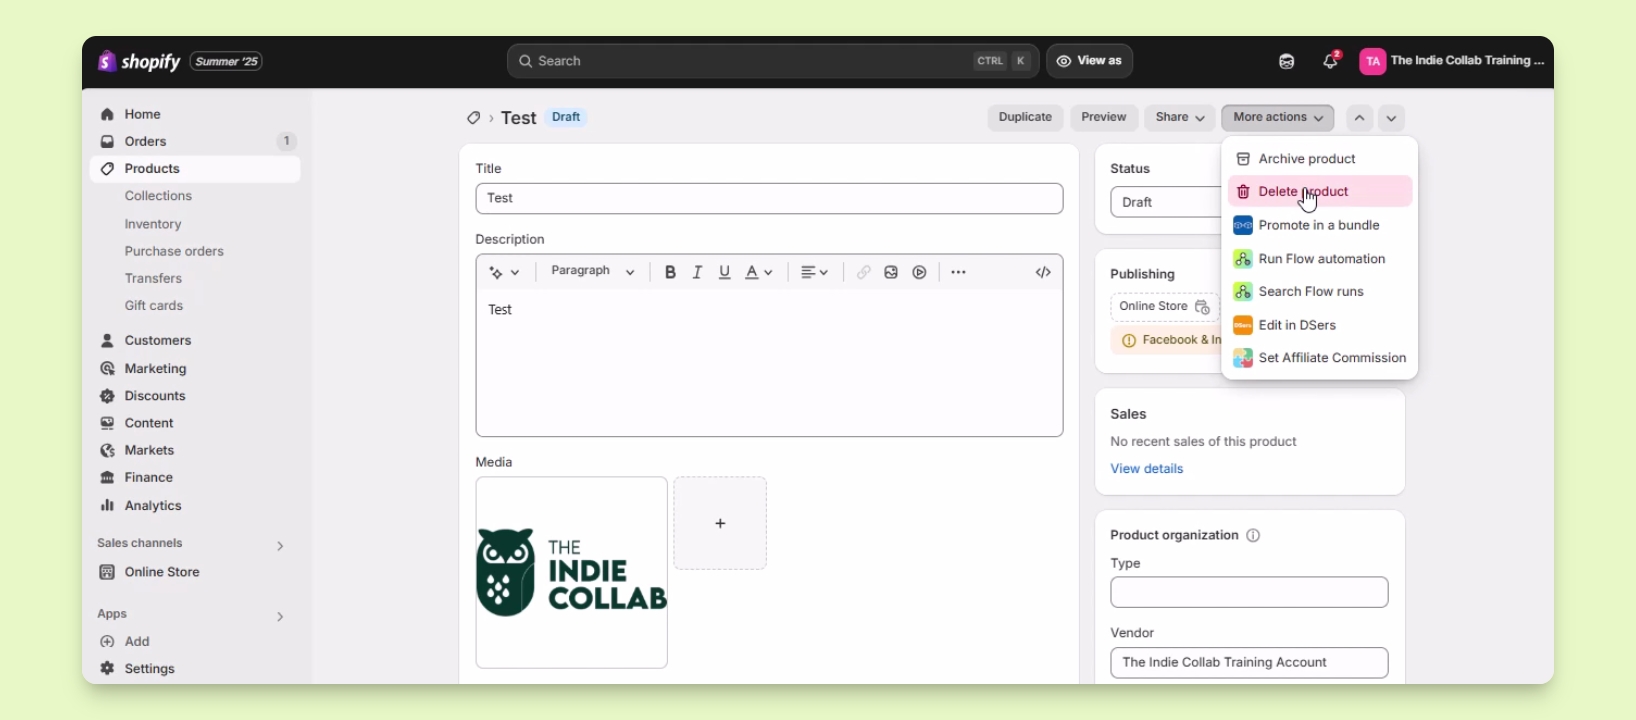This screenshot has height=720, width=1636.
Task: Click the Duplicate button
Action: [x=1025, y=118]
